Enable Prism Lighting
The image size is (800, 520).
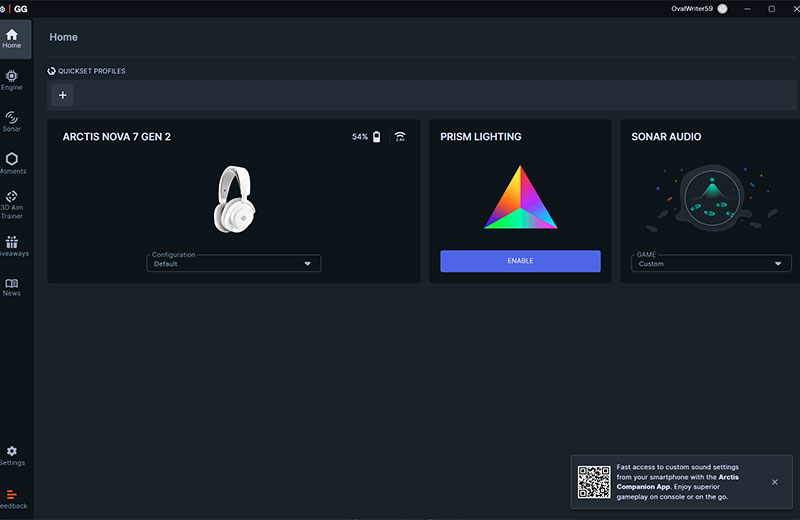(520, 261)
